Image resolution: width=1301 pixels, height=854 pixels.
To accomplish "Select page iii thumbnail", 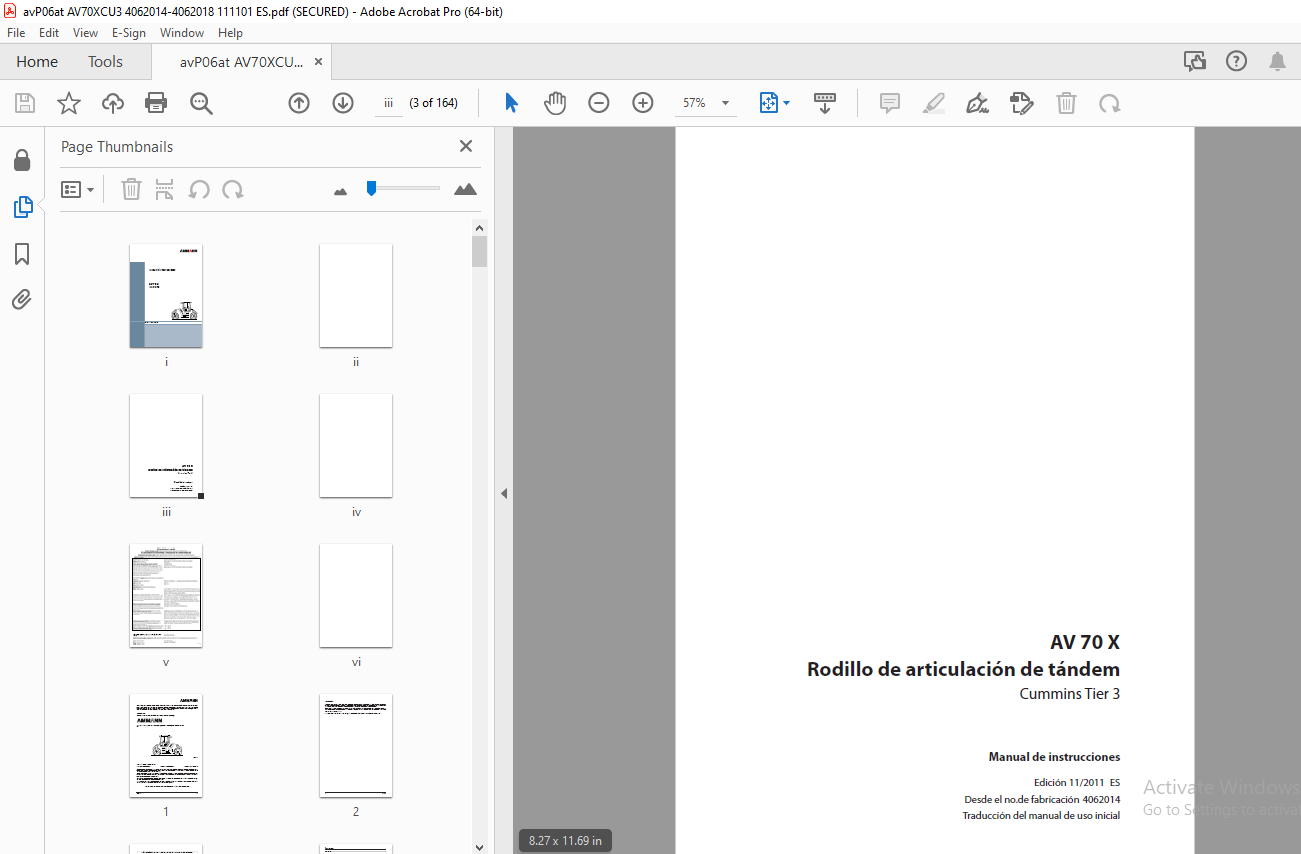I will 166,446.
